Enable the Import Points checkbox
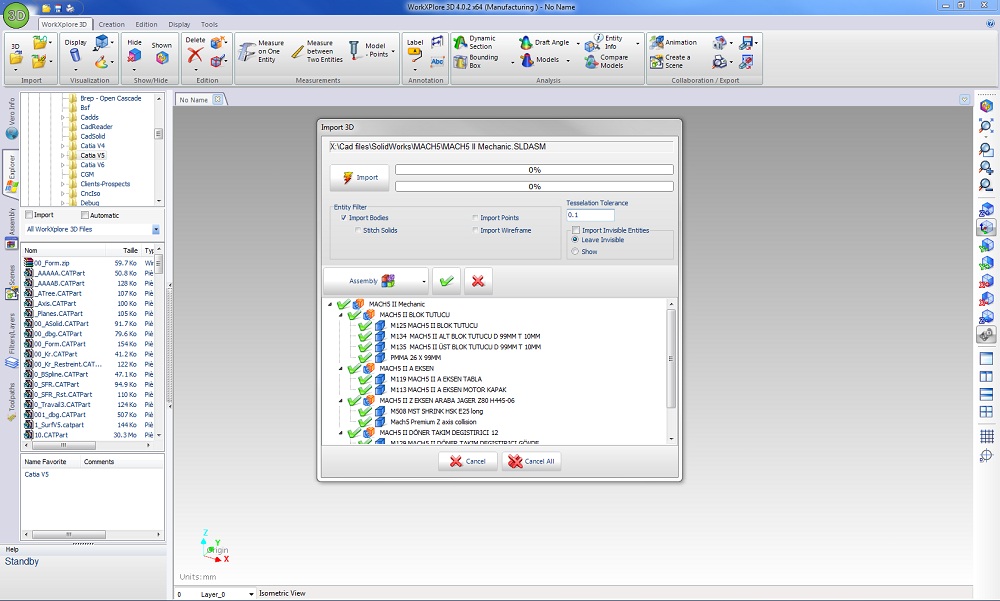1000x601 pixels. 475,218
